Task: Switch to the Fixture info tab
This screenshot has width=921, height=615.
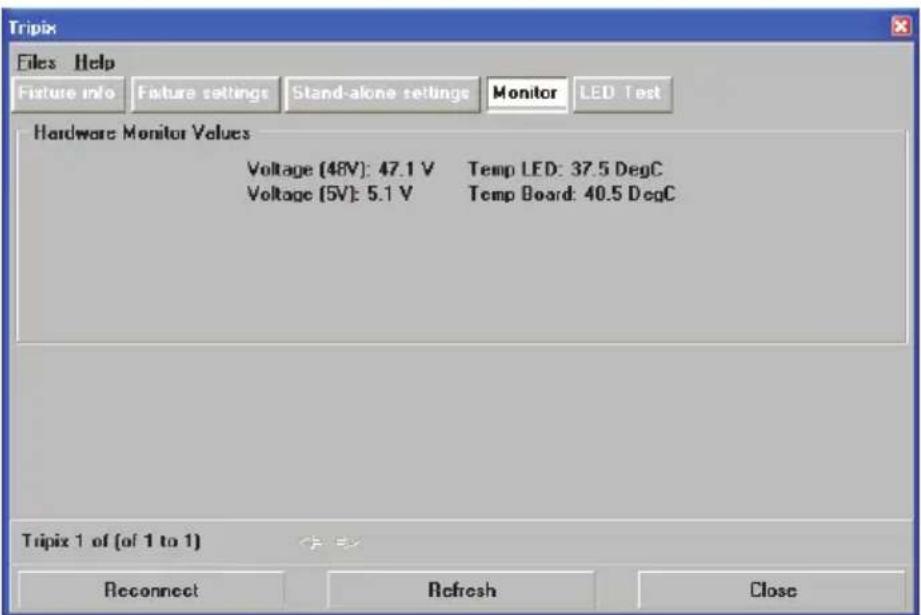Action: tap(68, 94)
